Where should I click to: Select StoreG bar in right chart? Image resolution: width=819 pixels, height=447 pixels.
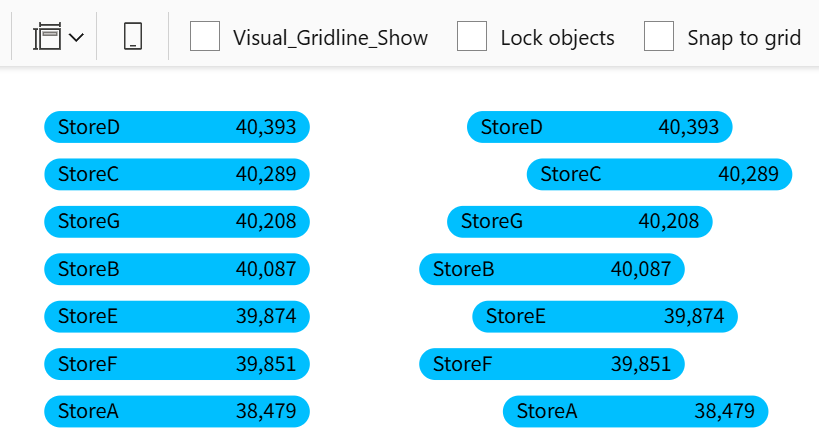(580, 221)
